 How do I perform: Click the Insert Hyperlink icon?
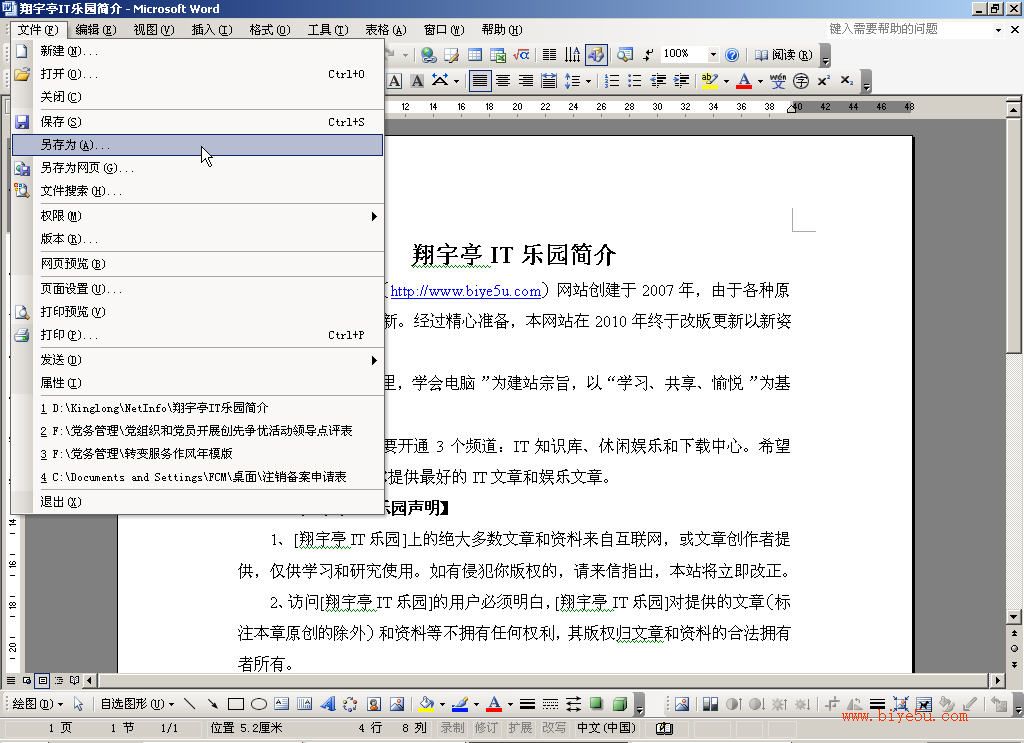coord(427,55)
